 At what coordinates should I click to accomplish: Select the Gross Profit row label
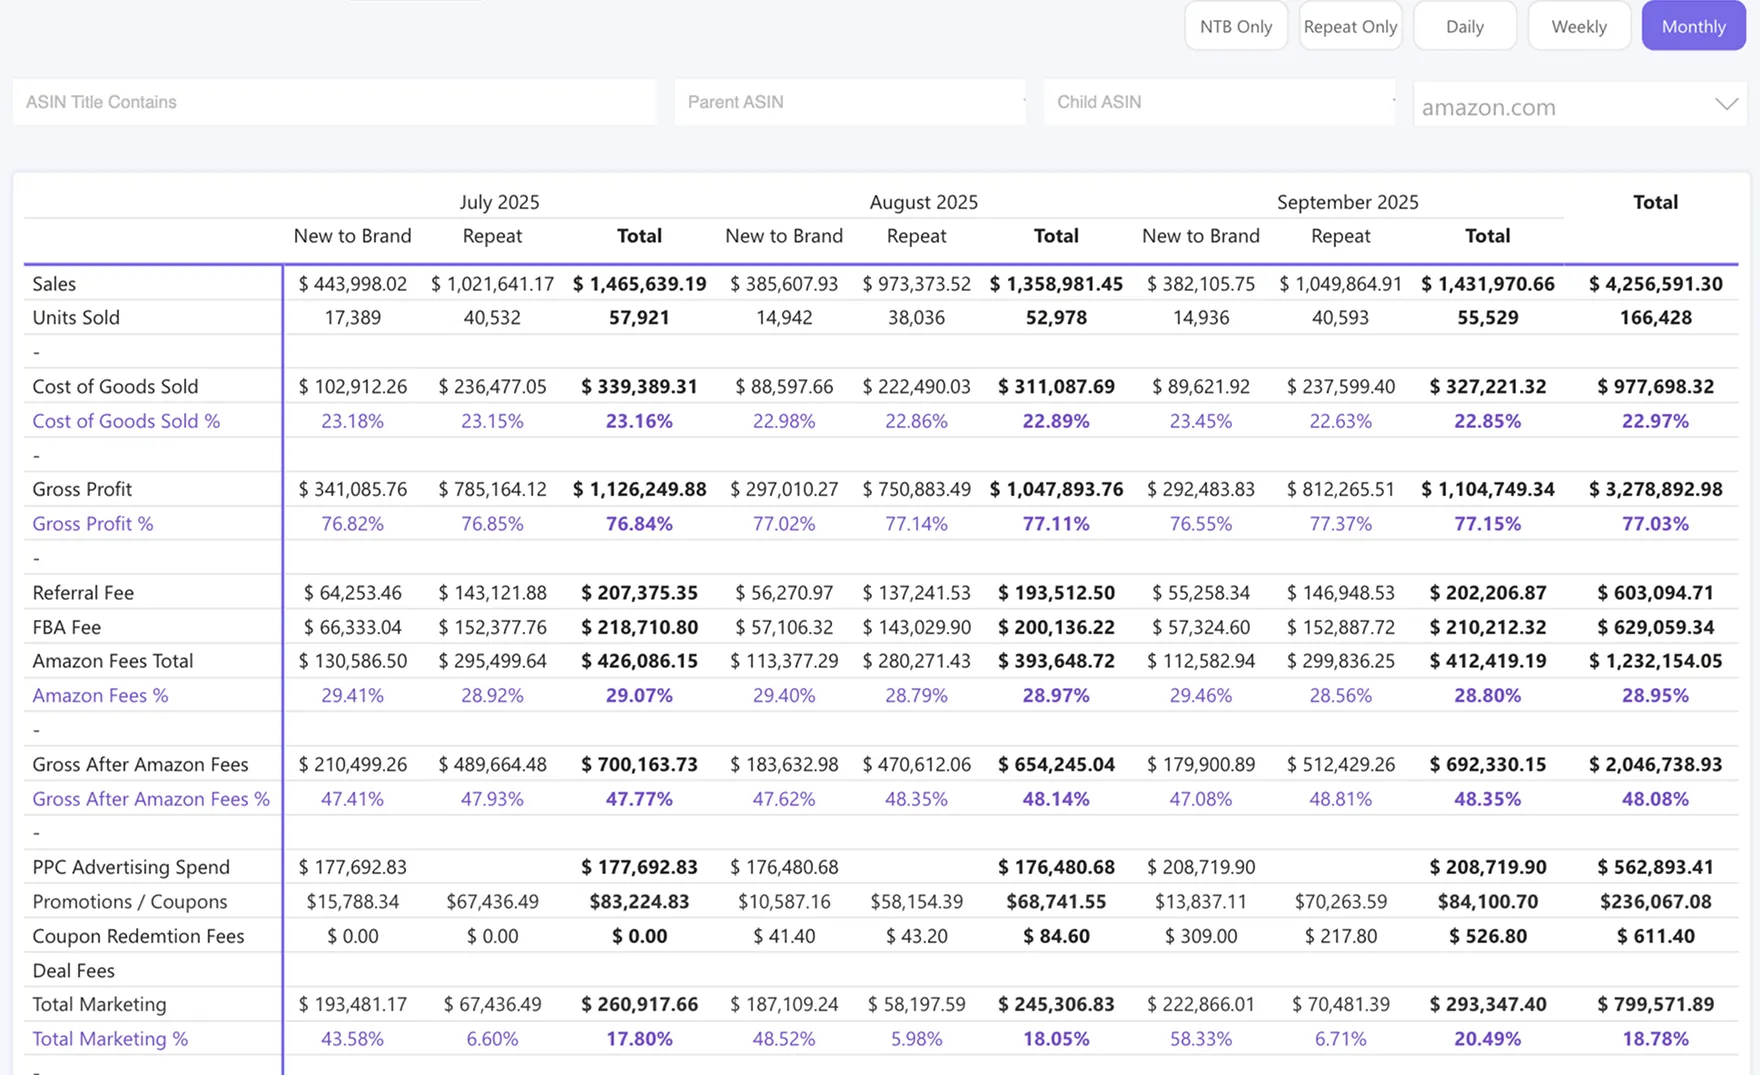click(x=82, y=489)
